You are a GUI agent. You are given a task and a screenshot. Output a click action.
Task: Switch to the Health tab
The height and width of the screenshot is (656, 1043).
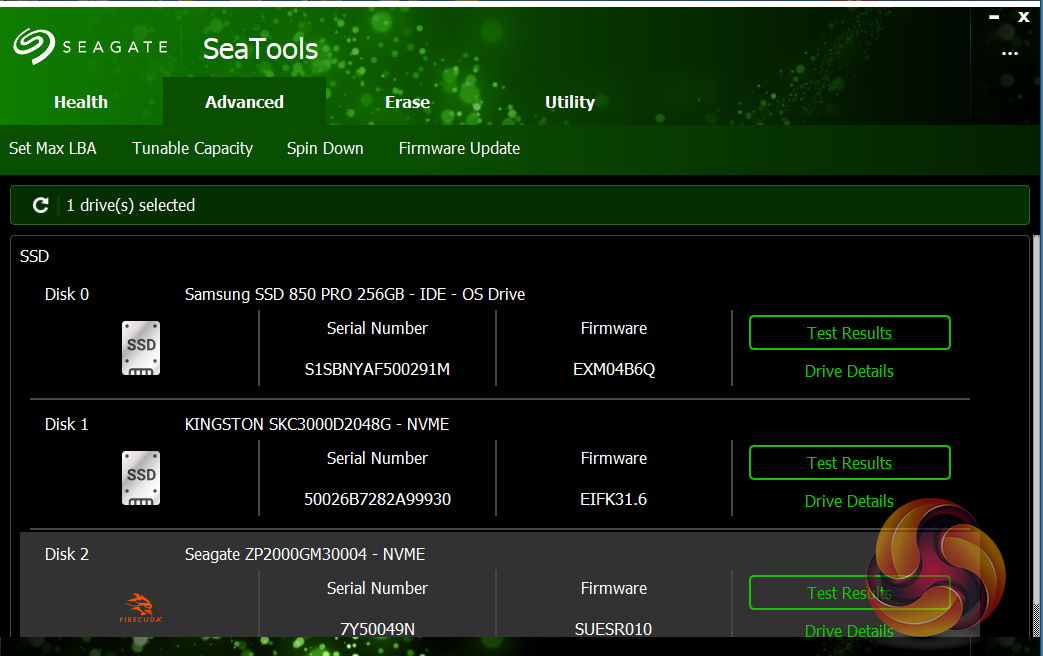pos(81,102)
